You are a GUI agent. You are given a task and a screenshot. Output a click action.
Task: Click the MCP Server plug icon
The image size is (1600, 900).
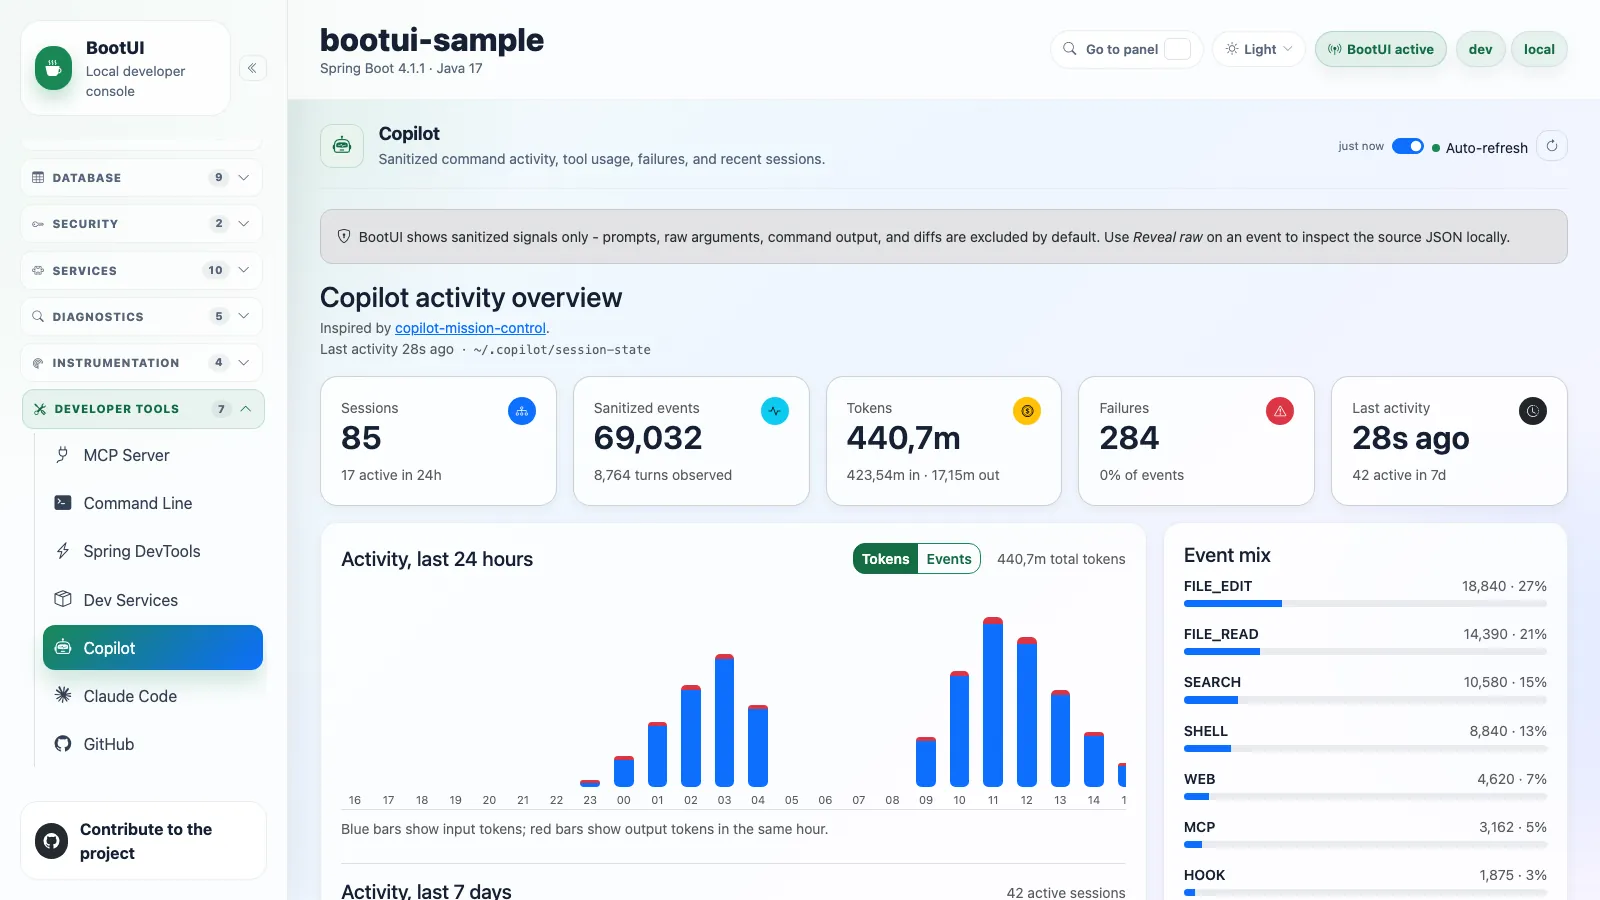[63, 455]
